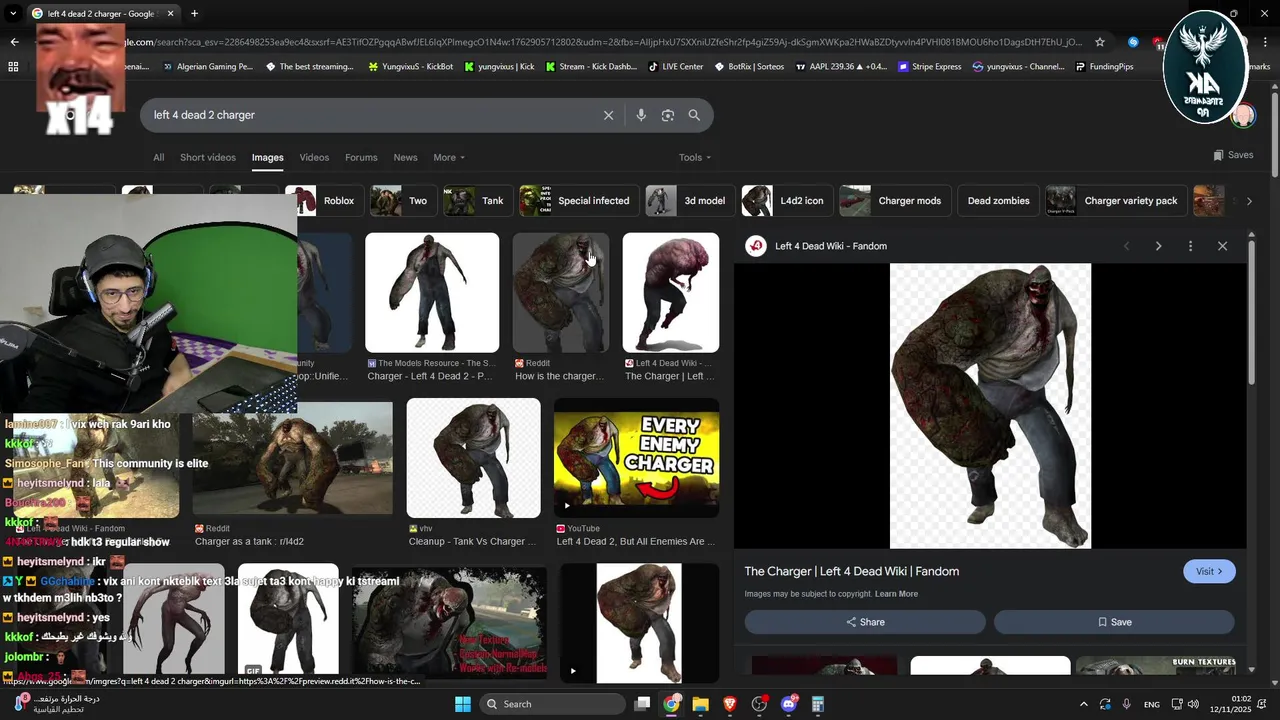The height and width of the screenshot is (720, 1280).
Task: Open Discord from the taskbar
Action: 789,704
